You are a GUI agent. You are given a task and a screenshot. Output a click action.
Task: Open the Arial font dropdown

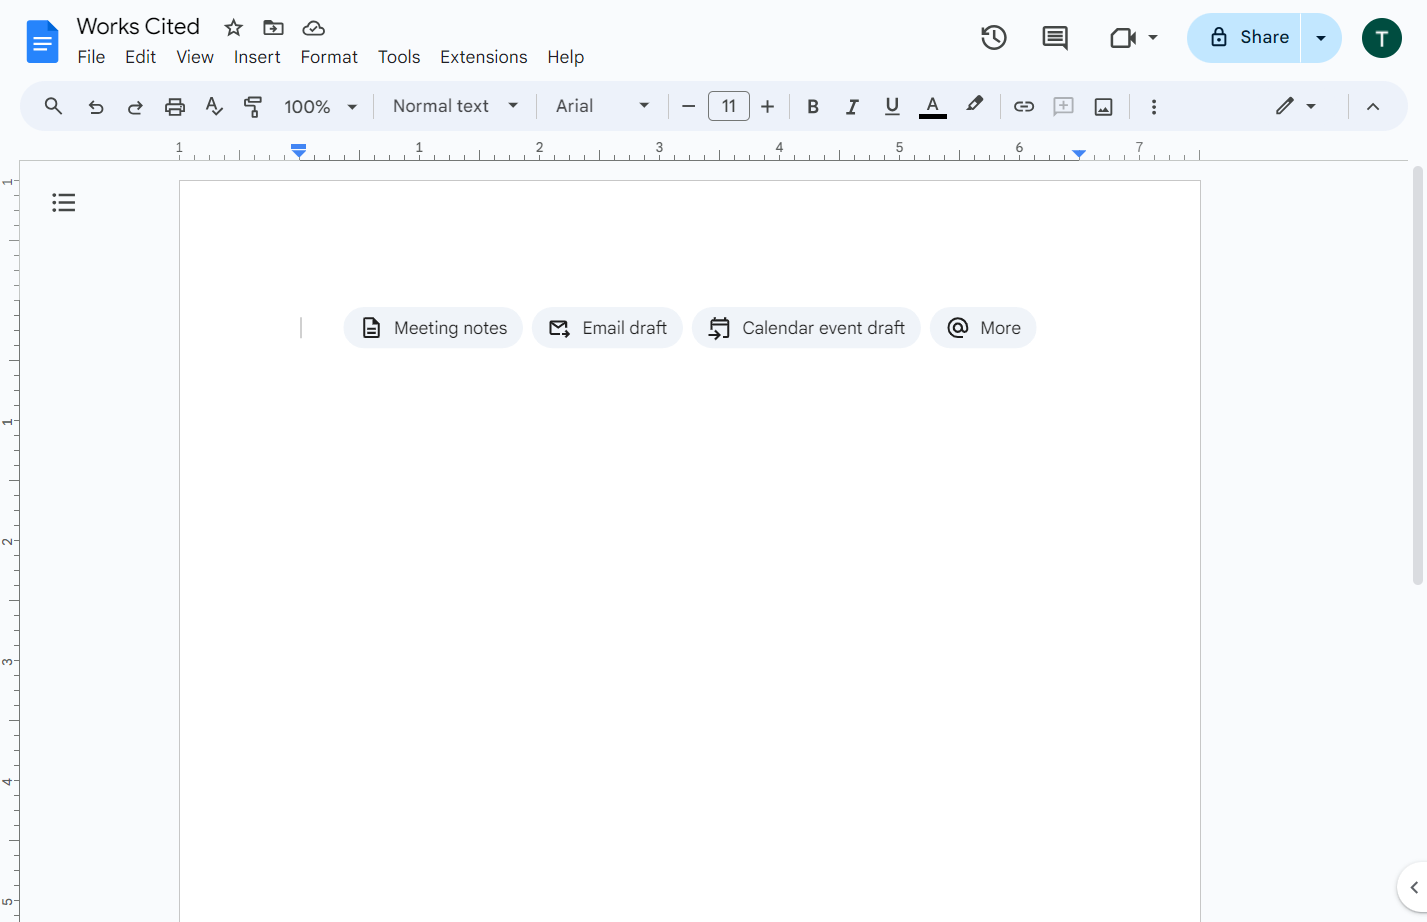tap(603, 106)
